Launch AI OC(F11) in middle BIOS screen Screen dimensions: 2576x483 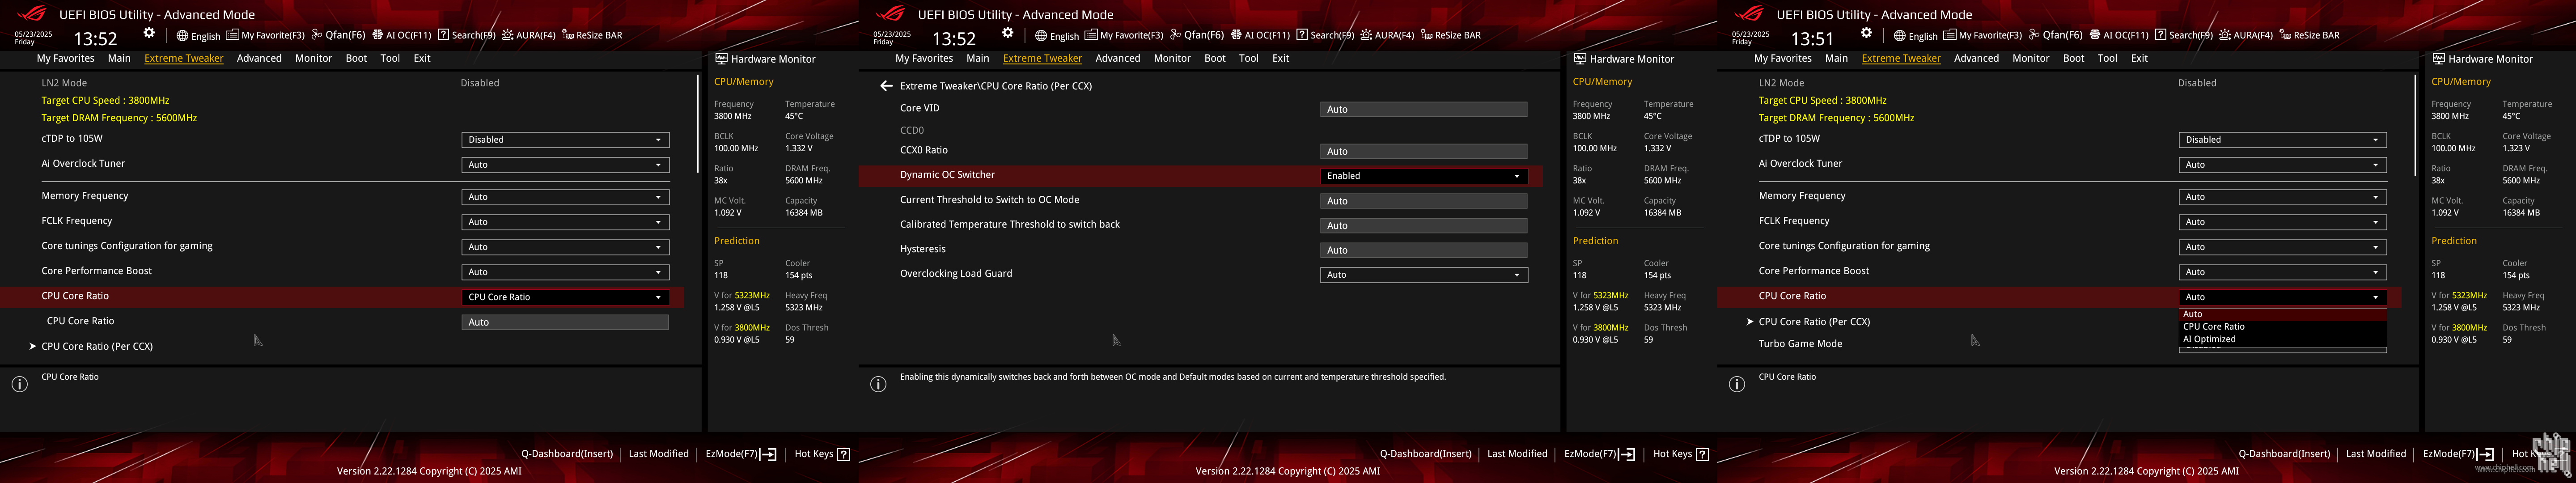(x=1260, y=35)
